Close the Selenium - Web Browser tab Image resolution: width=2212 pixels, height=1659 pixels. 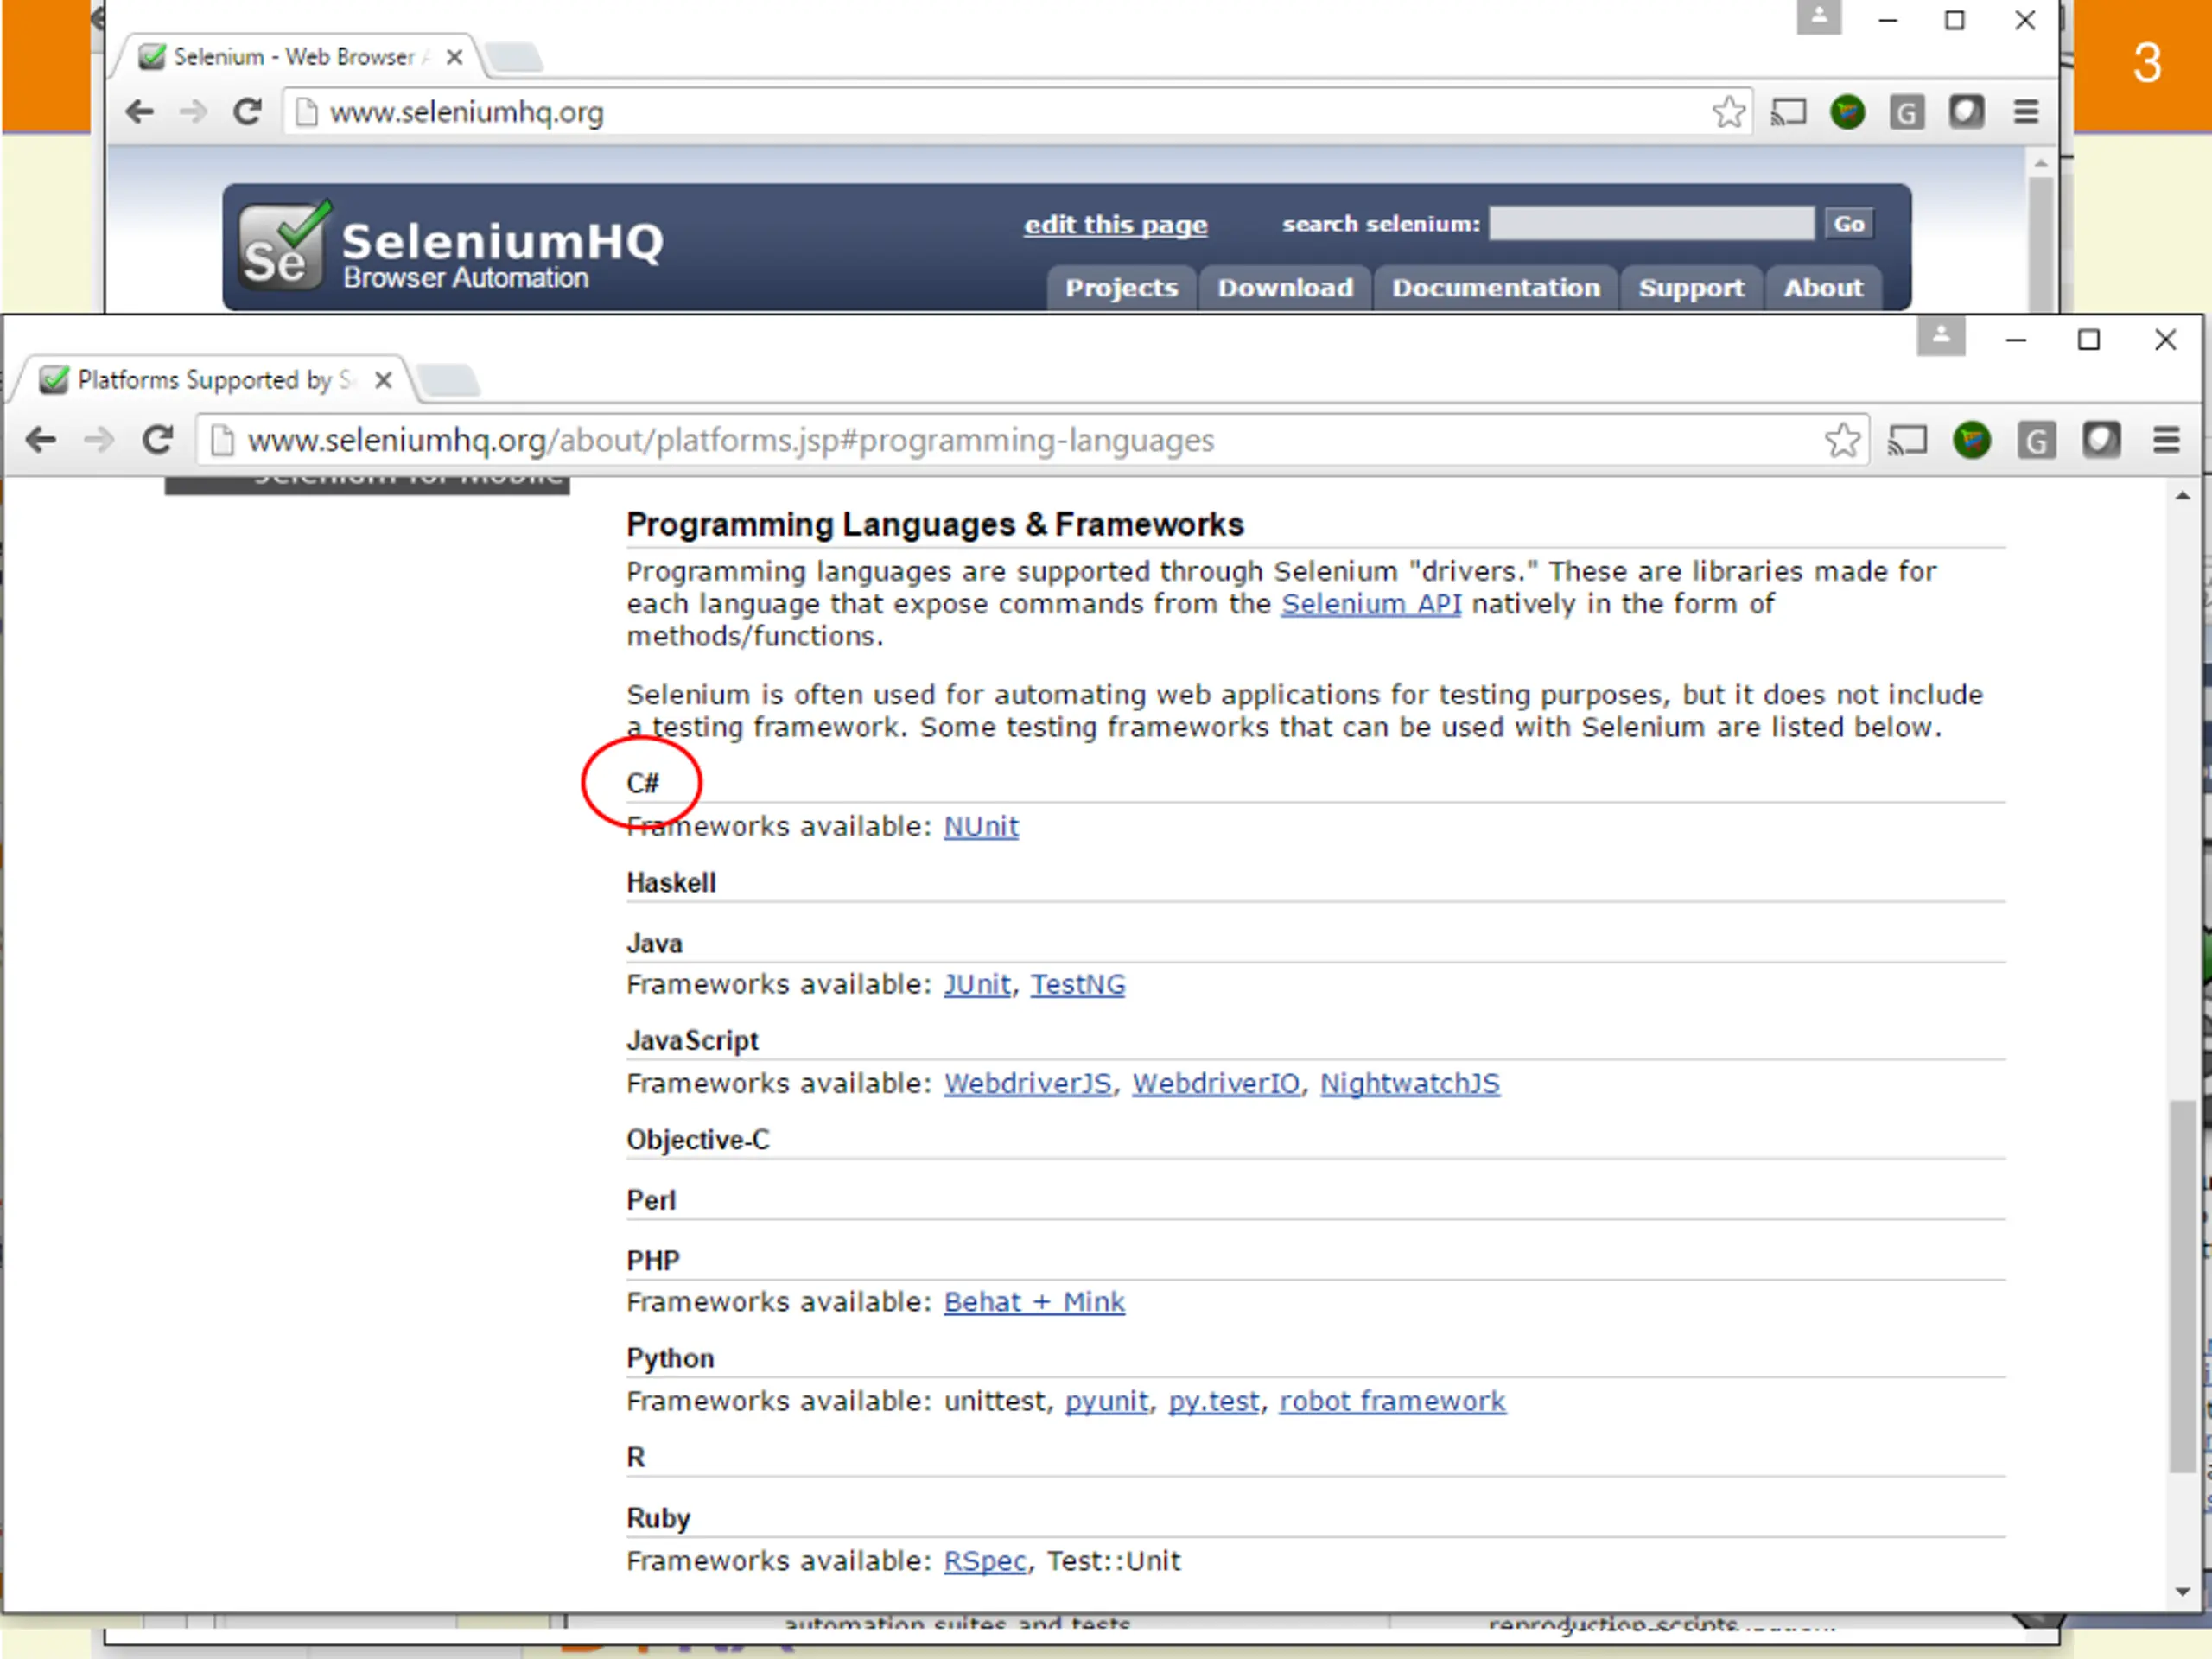click(454, 57)
